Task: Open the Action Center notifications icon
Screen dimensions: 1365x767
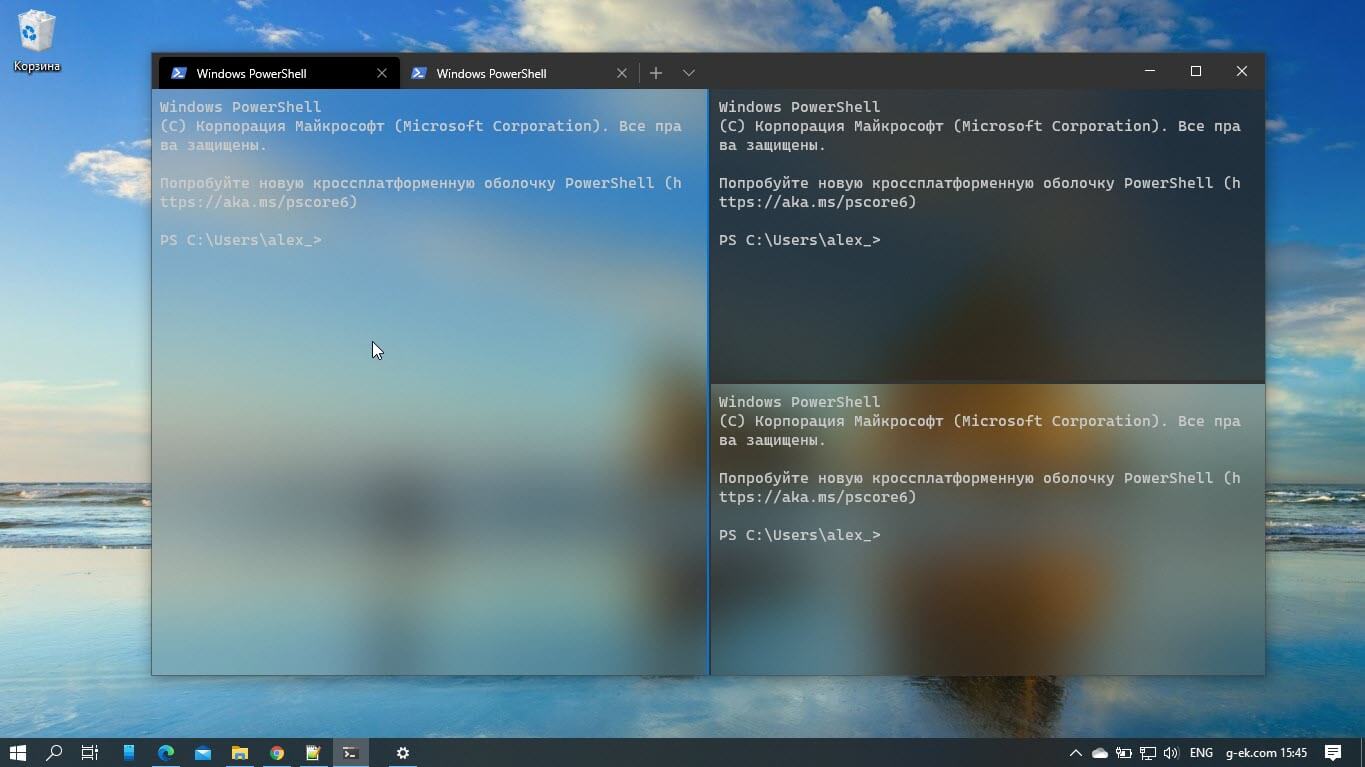Action: [x=1333, y=753]
